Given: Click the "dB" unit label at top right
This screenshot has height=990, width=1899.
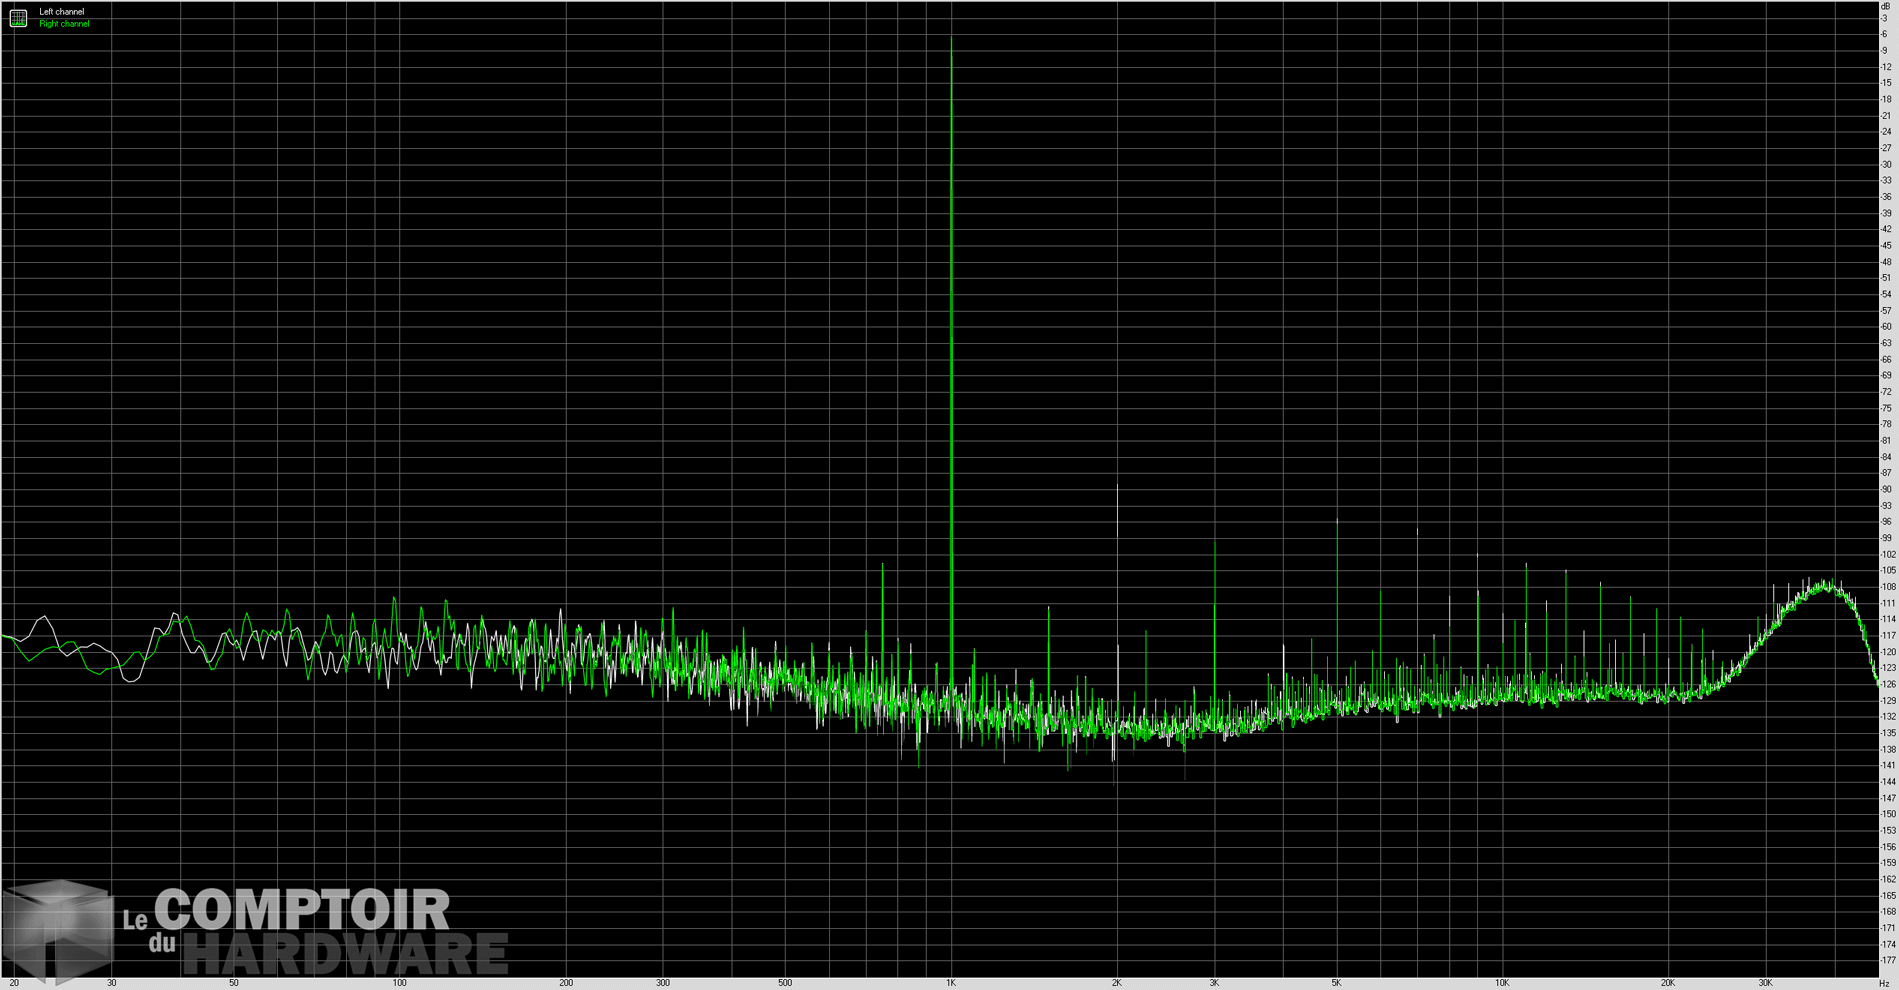Looking at the screenshot, I should point(1885,7).
